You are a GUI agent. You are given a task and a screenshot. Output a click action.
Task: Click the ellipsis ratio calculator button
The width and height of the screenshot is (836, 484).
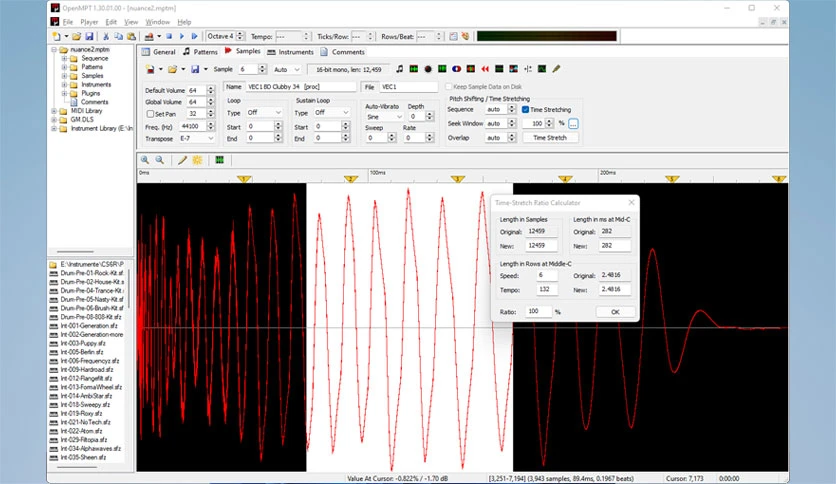pyautogui.click(x=573, y=124)
